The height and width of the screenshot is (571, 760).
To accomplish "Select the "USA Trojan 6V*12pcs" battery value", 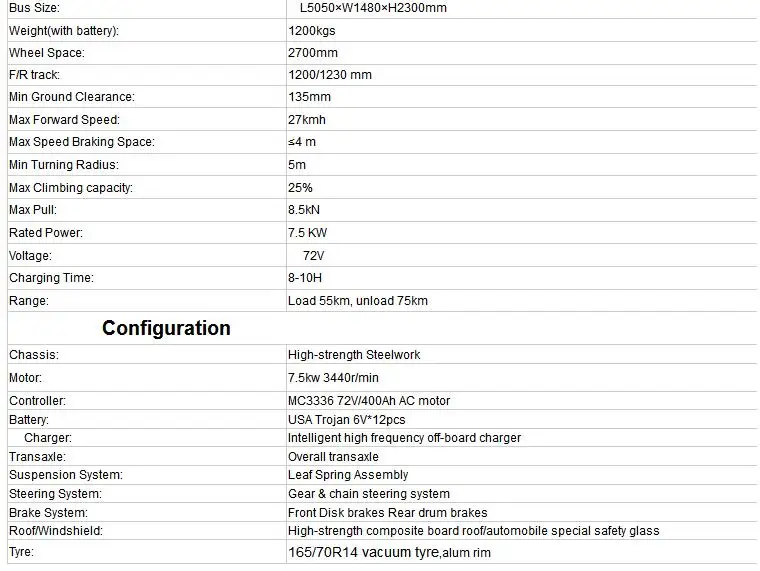I will click(347, 420).
